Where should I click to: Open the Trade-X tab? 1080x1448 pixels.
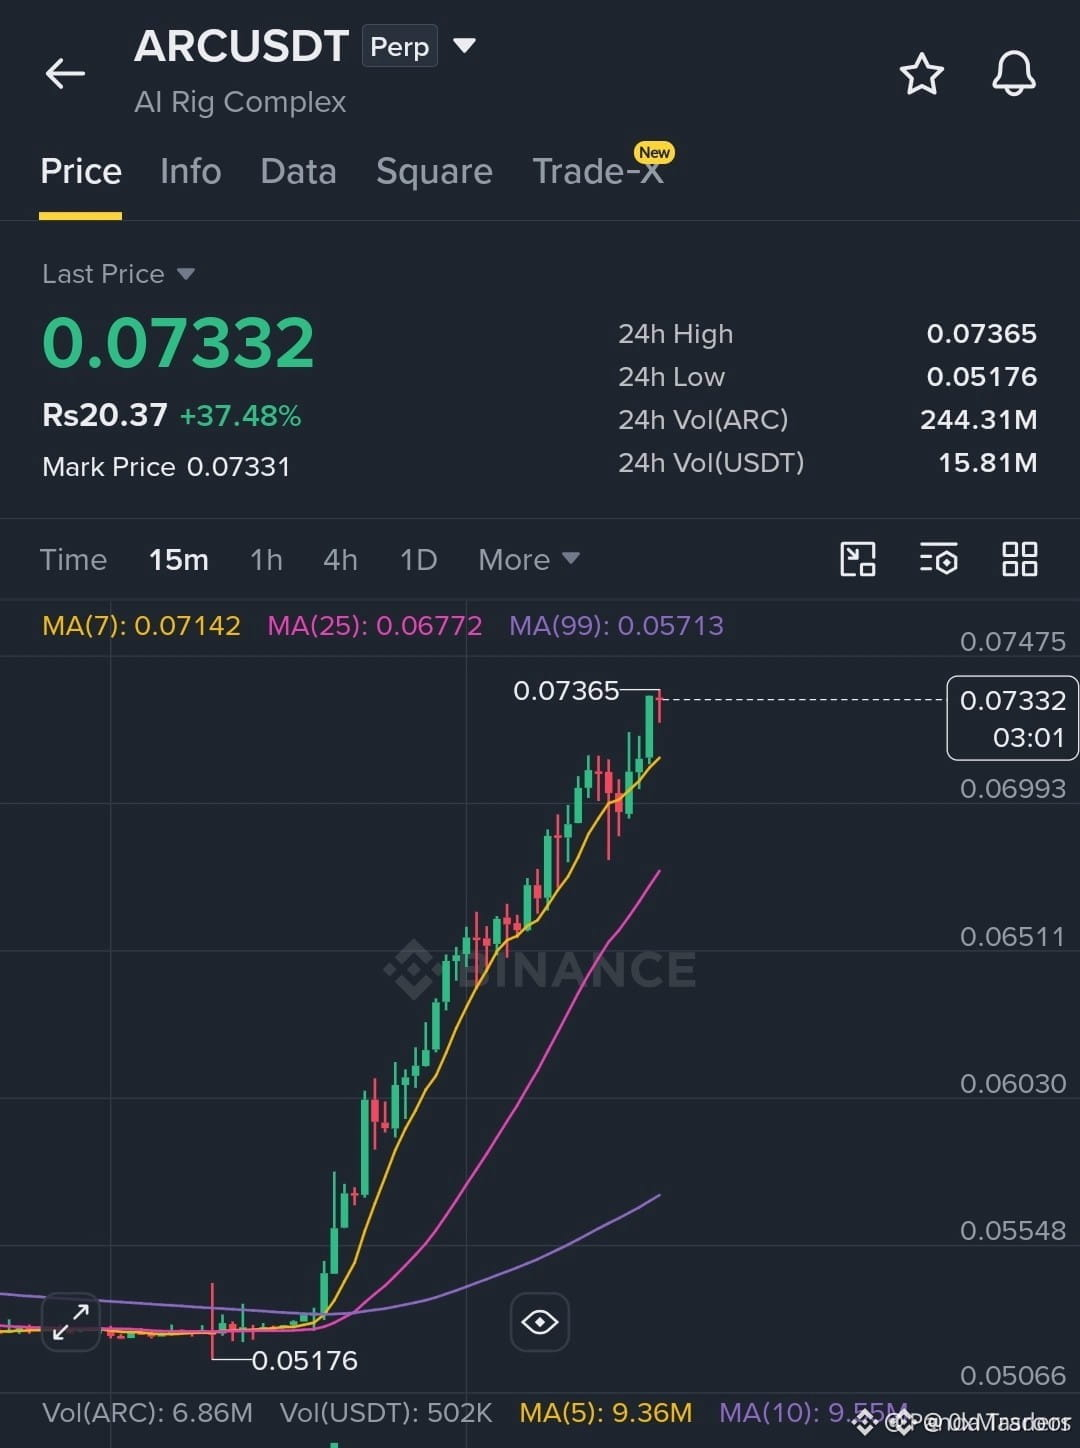click(598, 171)
